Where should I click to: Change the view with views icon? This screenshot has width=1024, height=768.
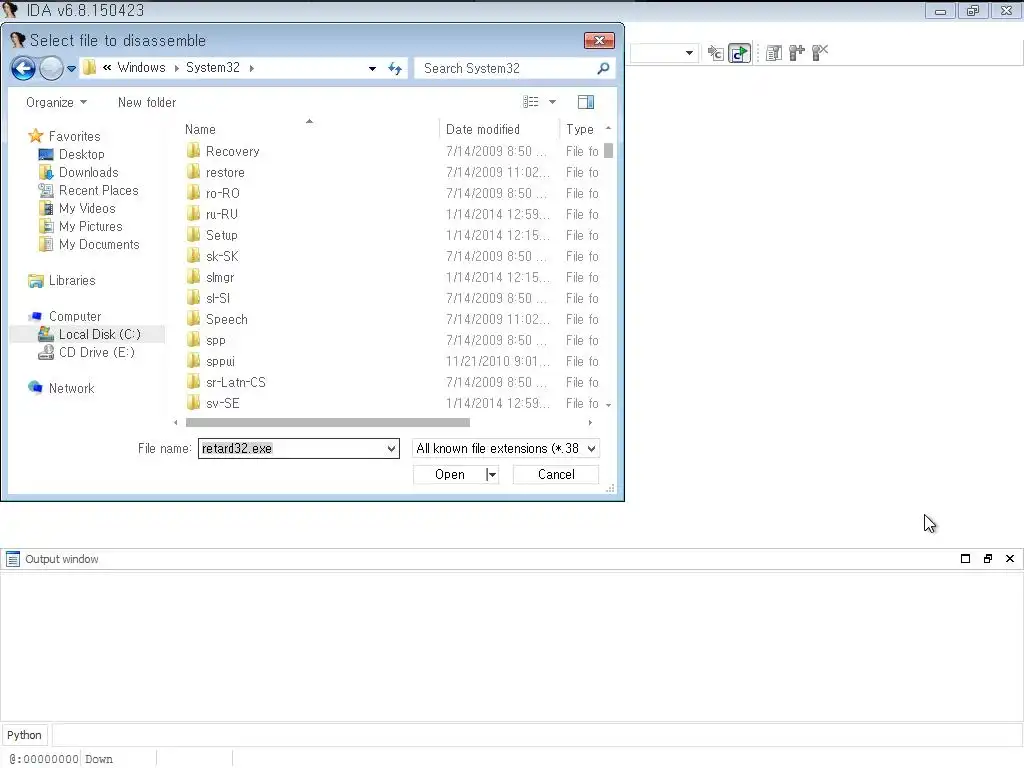click(x=531, y=102)
